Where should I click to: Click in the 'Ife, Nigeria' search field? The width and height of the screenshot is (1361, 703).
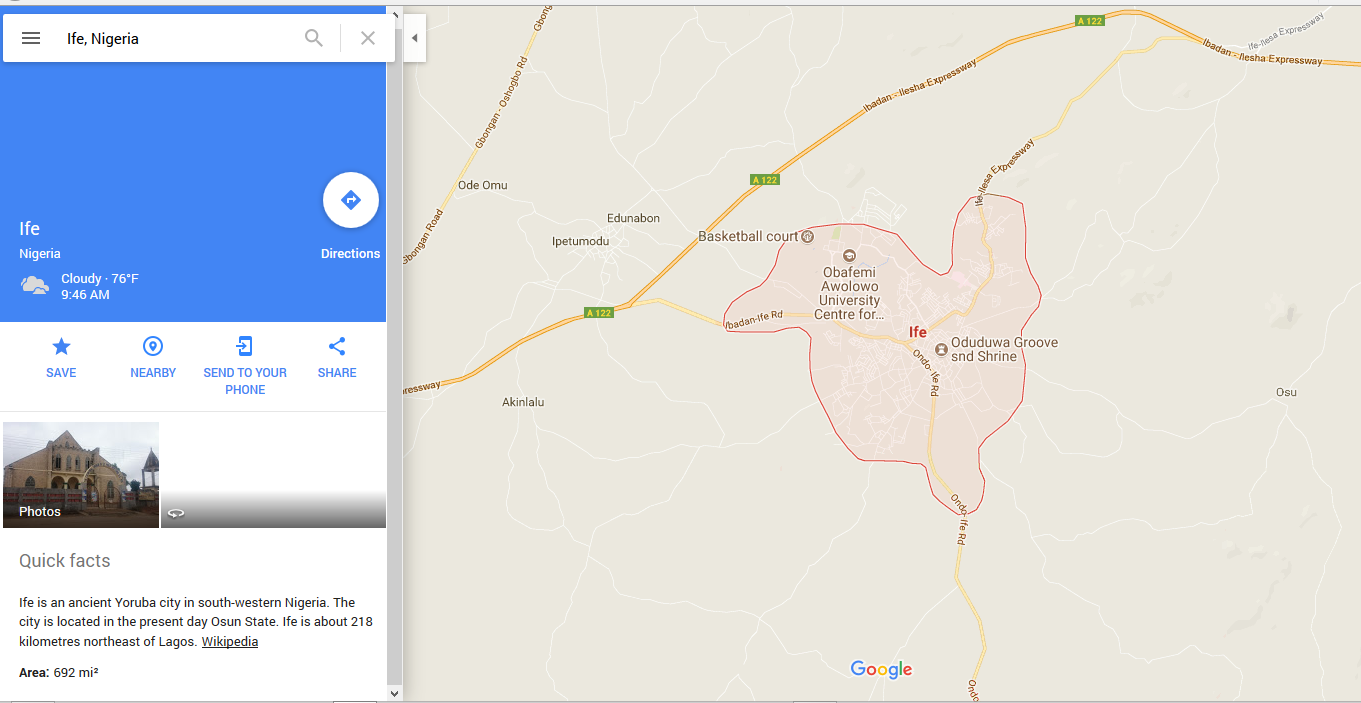(x=180, y=38)
